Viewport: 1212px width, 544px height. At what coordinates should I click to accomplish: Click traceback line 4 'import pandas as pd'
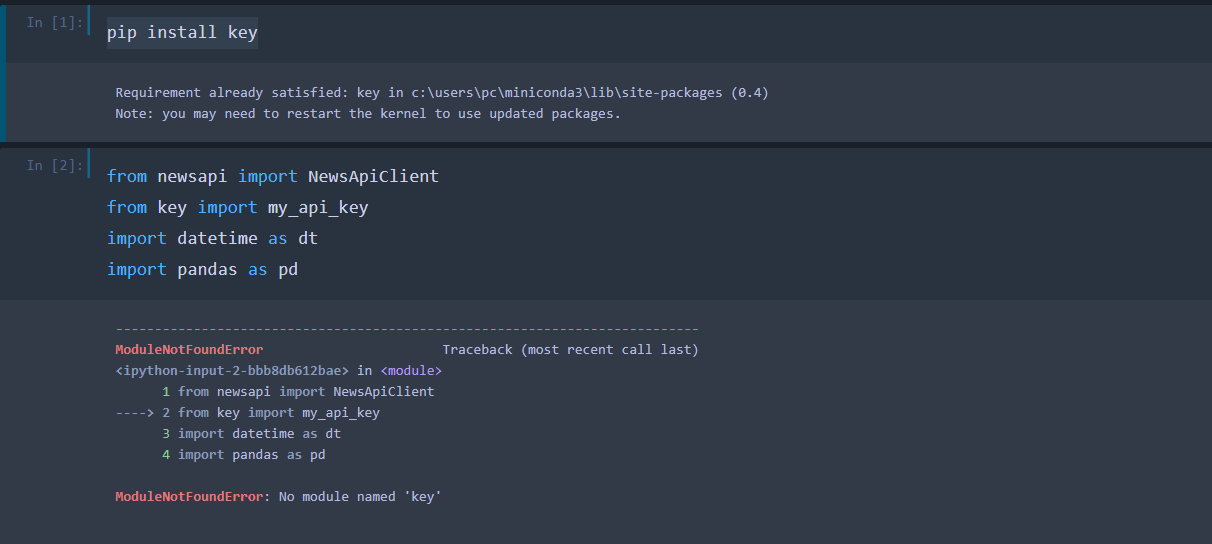251,455
